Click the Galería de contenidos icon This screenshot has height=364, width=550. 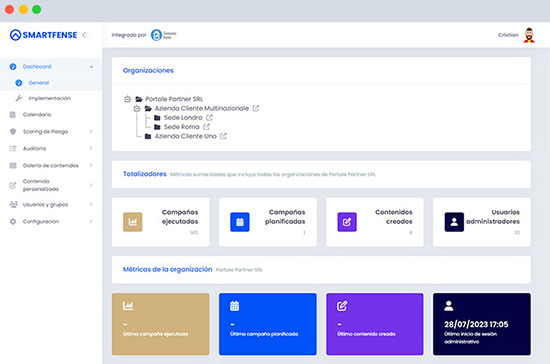(13, 165)
